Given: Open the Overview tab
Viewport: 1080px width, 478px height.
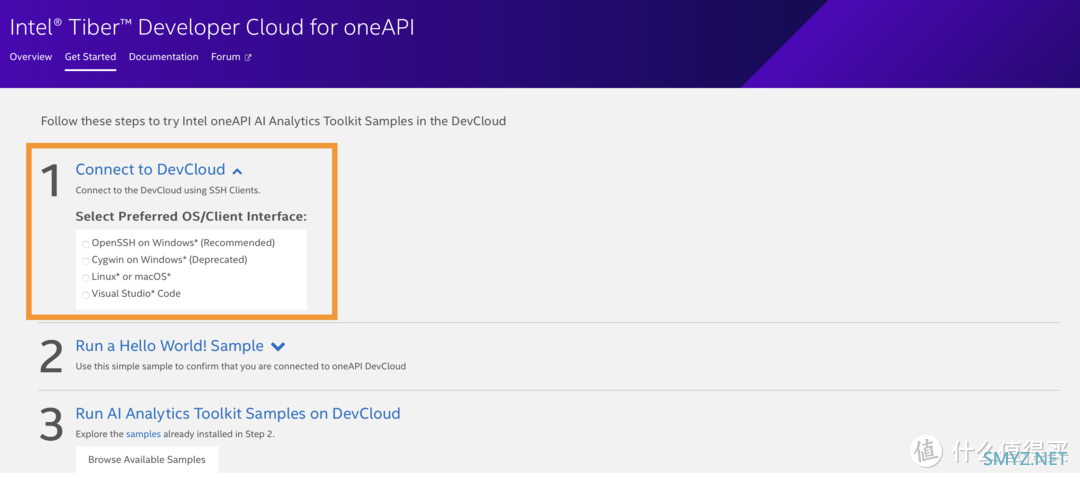Looking at the screenshot, I should coord(31,56).
